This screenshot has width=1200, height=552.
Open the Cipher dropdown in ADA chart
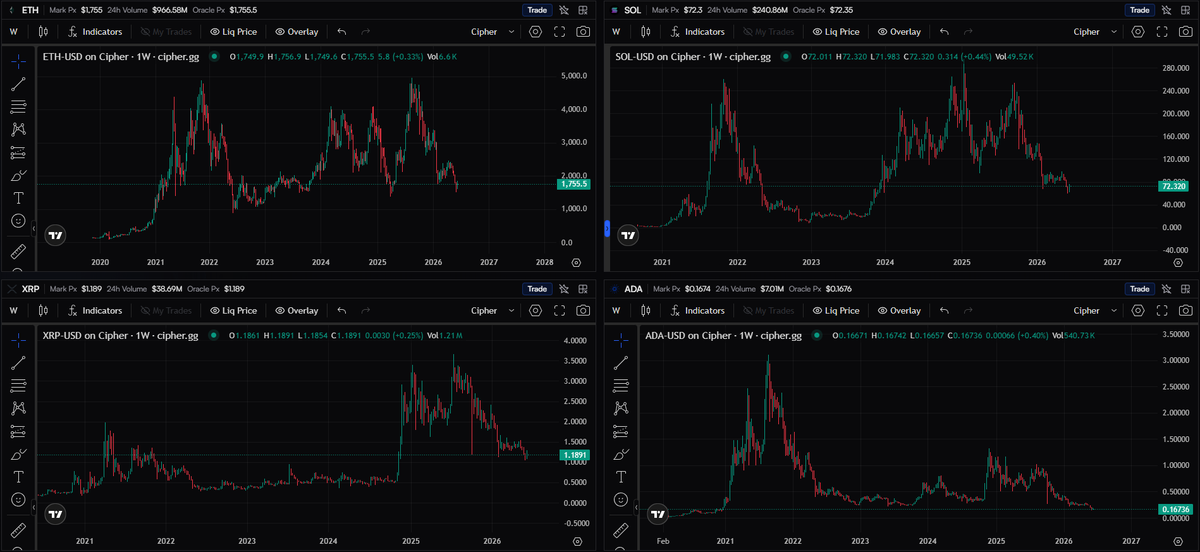1096,311
